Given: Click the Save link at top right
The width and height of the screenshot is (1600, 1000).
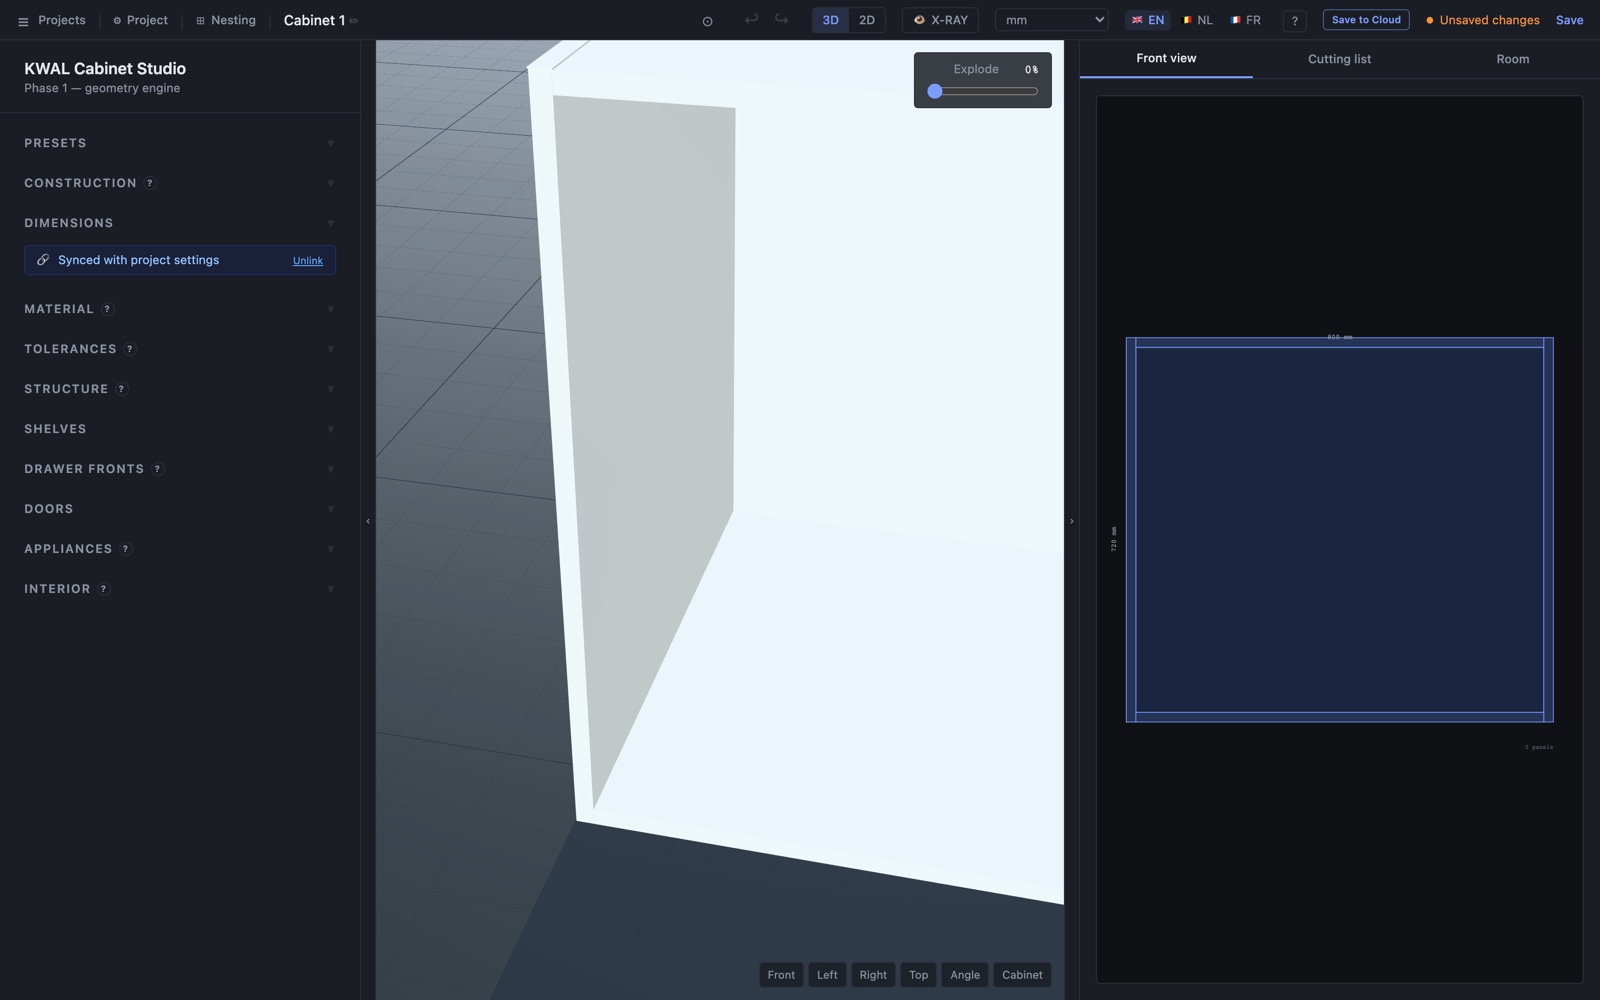Looking at the screenshot, I should [x=1569, y=20].
